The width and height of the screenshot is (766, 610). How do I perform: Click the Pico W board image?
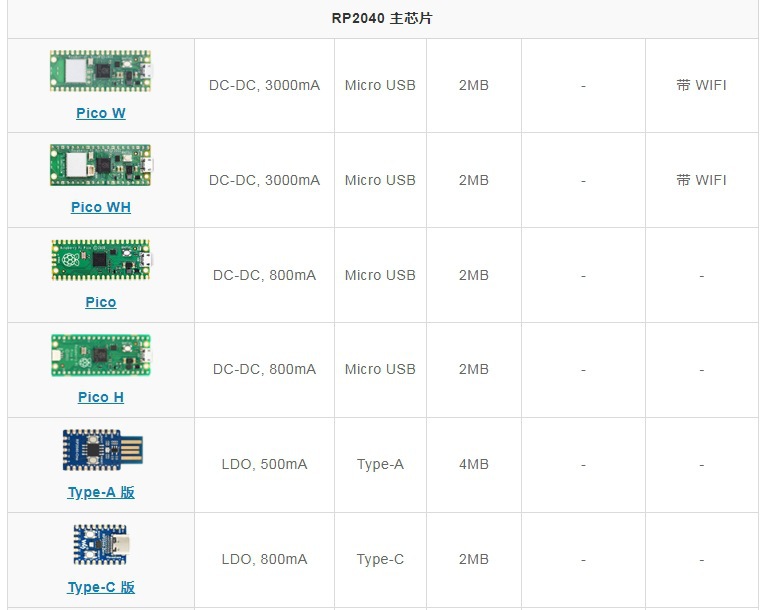(101, 71)
